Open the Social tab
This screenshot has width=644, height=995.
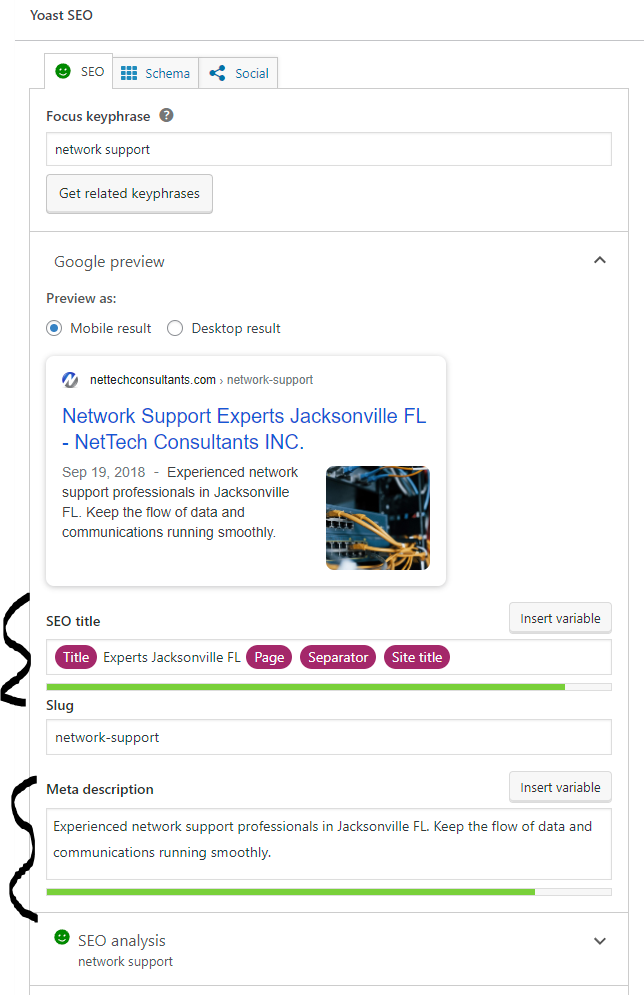238,72
